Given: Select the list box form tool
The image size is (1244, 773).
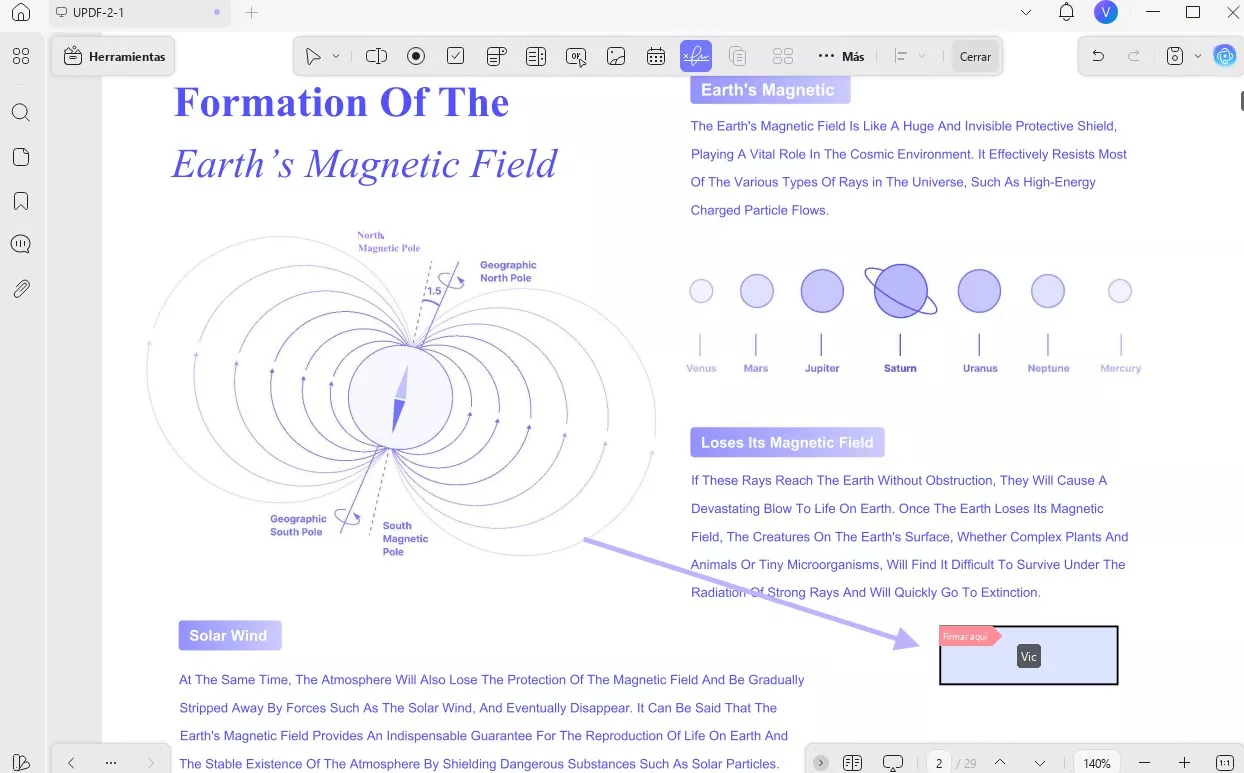Looking at the screenshot, I should [x=536, y=57].
